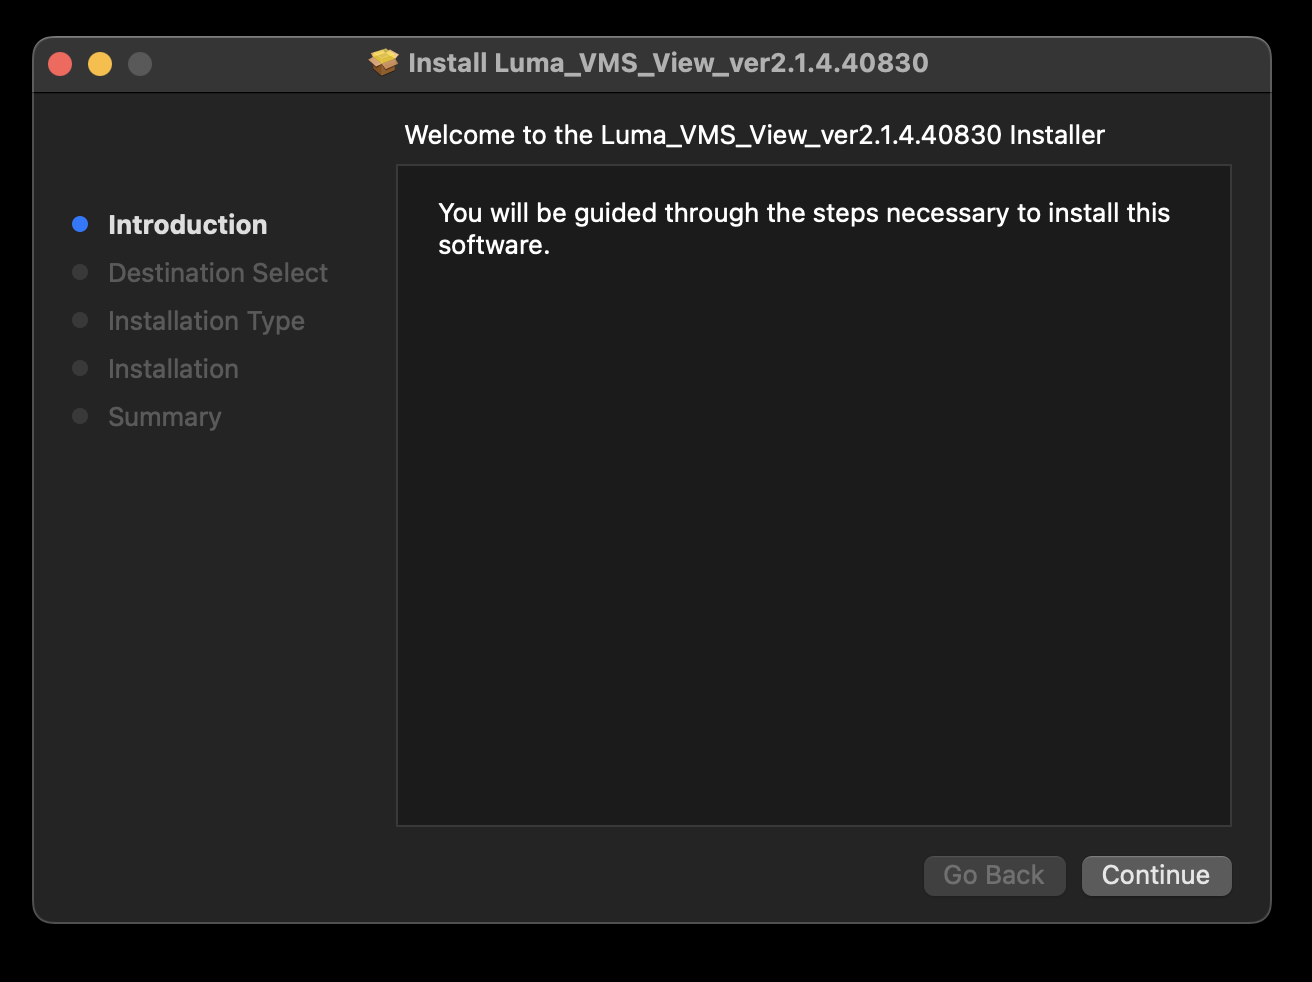The width and height of the screenshot is (1312, 982).
Task: Click the blue Introduction step bullet
Action: pos(80,224)
